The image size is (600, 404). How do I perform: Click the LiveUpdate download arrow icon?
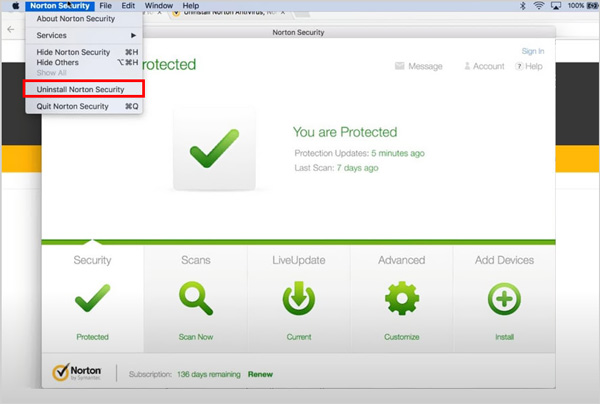coord(299,298)
